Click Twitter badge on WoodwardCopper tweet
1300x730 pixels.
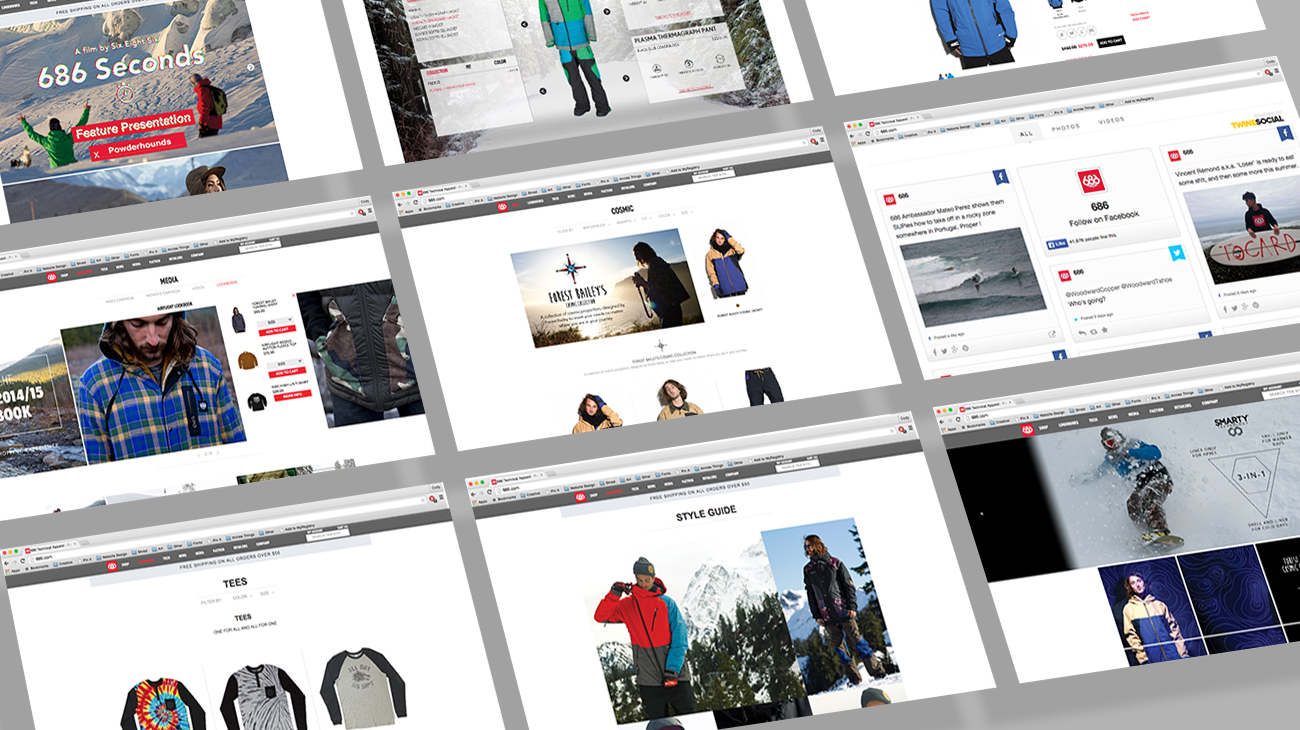[x=1176, y=253]
